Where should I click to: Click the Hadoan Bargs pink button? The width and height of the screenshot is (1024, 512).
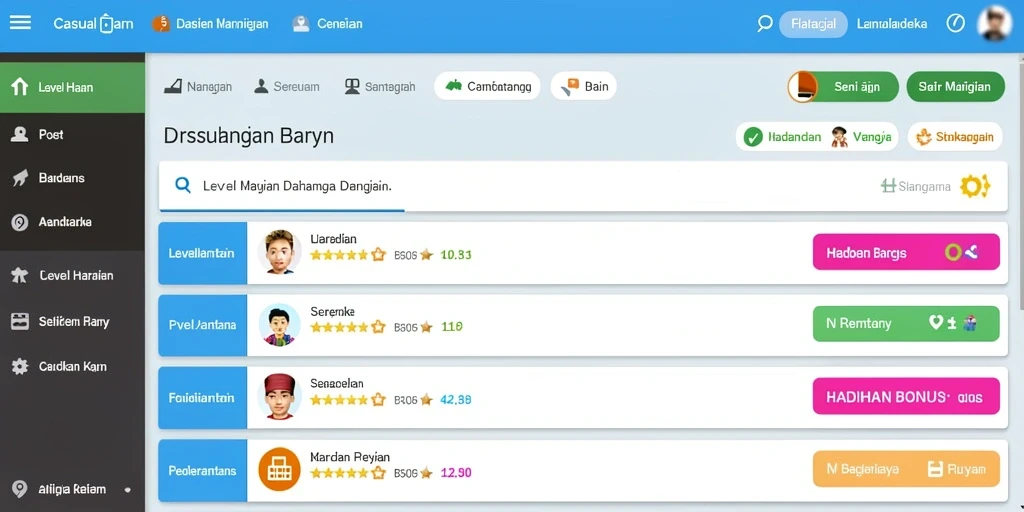[906, 252]
